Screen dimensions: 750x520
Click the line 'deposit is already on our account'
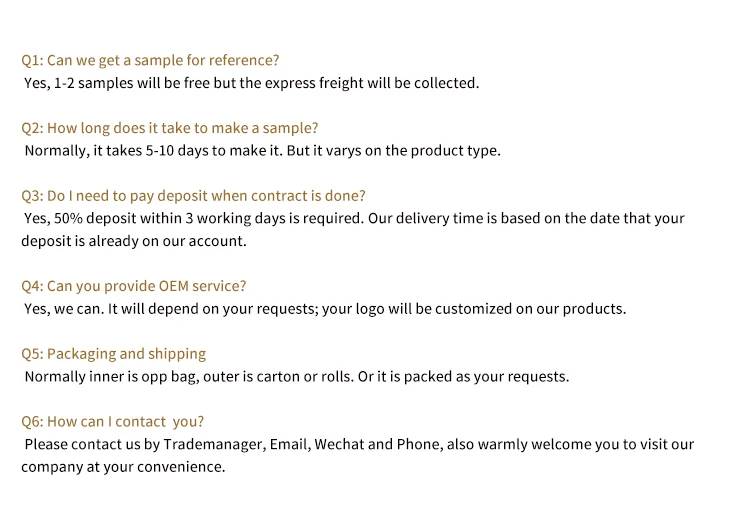[x=133, y=241]
